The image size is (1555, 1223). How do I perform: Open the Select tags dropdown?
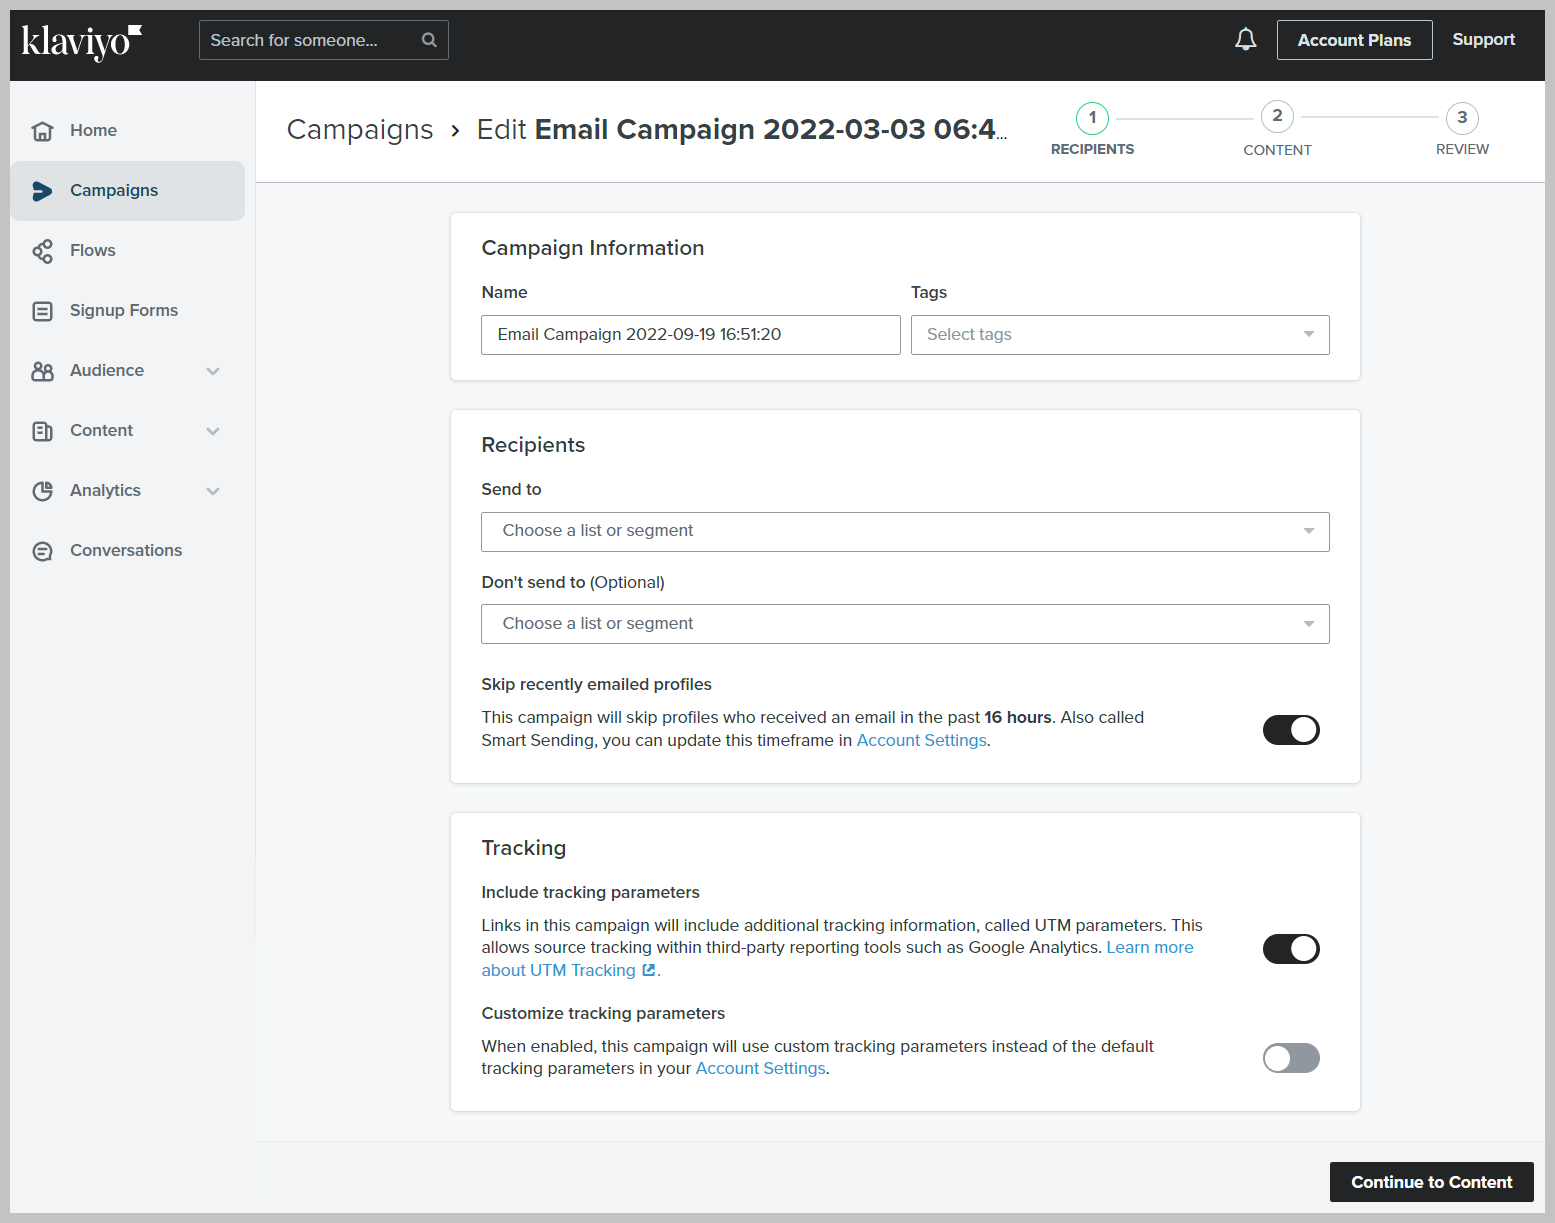pos(1120,335)
